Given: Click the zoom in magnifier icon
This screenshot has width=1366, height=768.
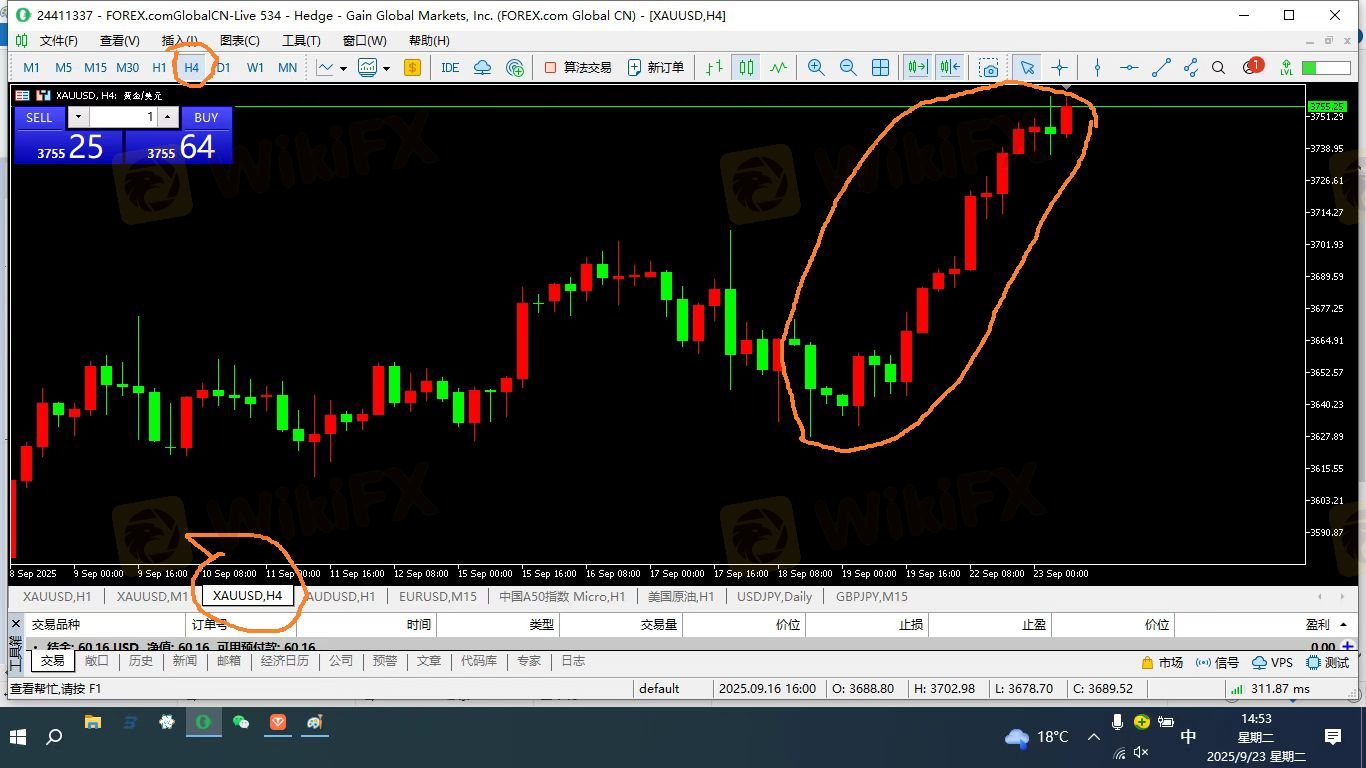Looking at the screenshot, I should pos(816,68).
